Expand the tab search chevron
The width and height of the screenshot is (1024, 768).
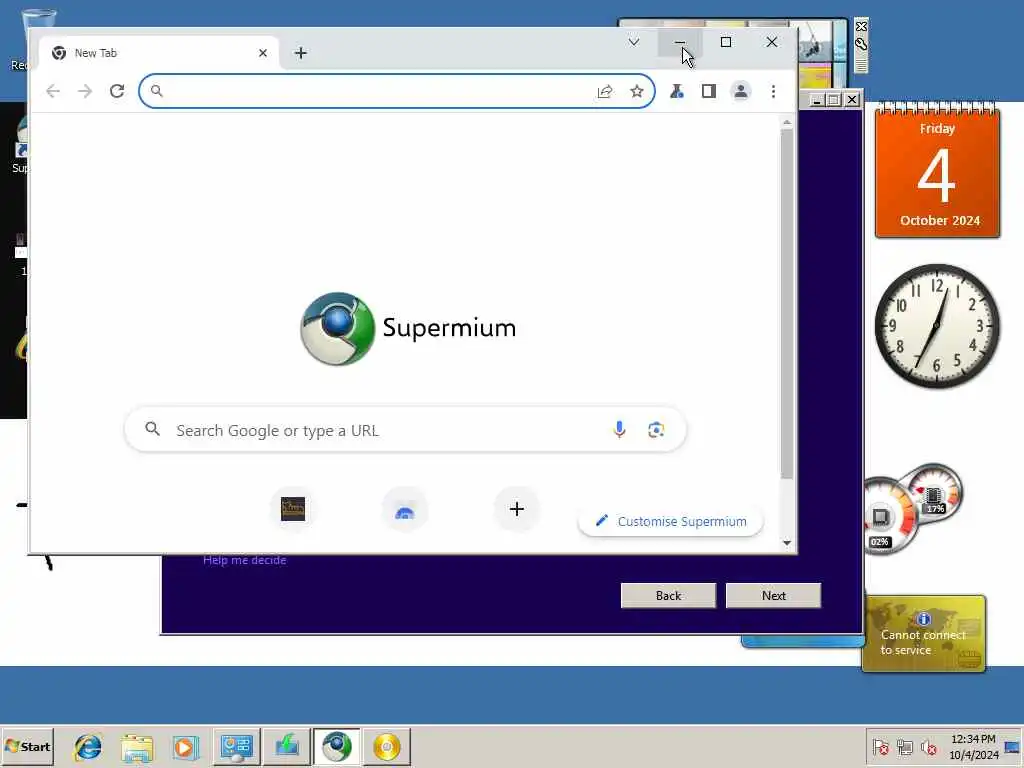[633, 42]
